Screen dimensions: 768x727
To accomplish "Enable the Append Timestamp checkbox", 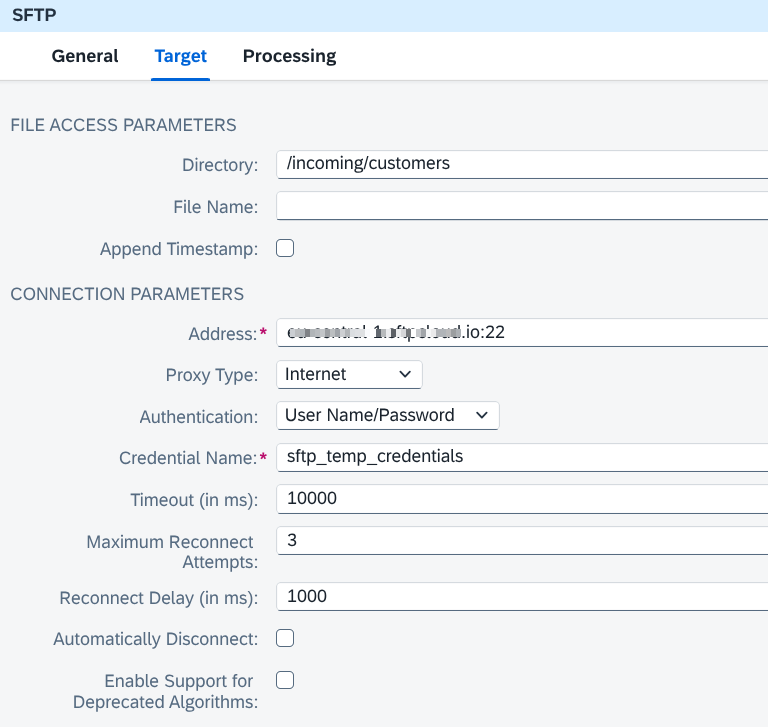I will [x=285, y=248].
